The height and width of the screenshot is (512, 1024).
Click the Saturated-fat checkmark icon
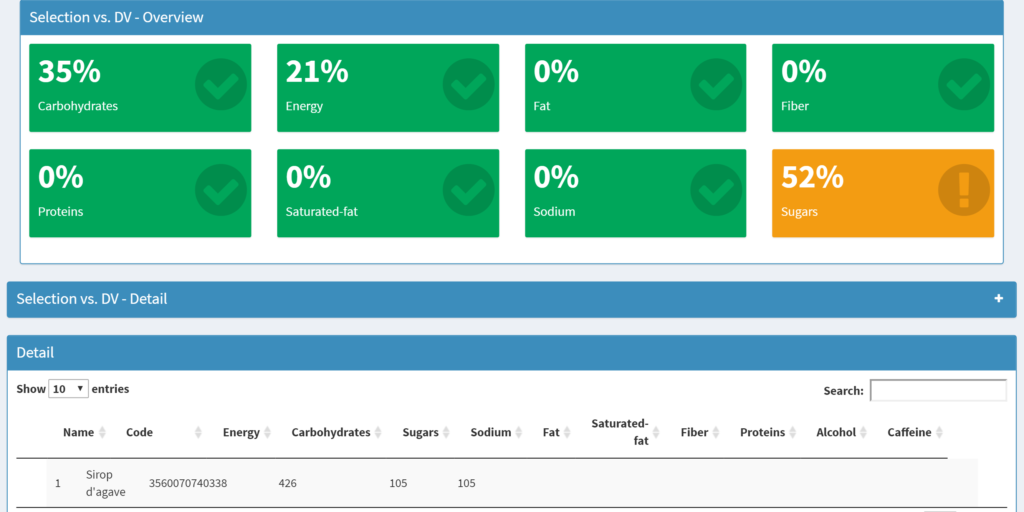(x=467, y=190)
